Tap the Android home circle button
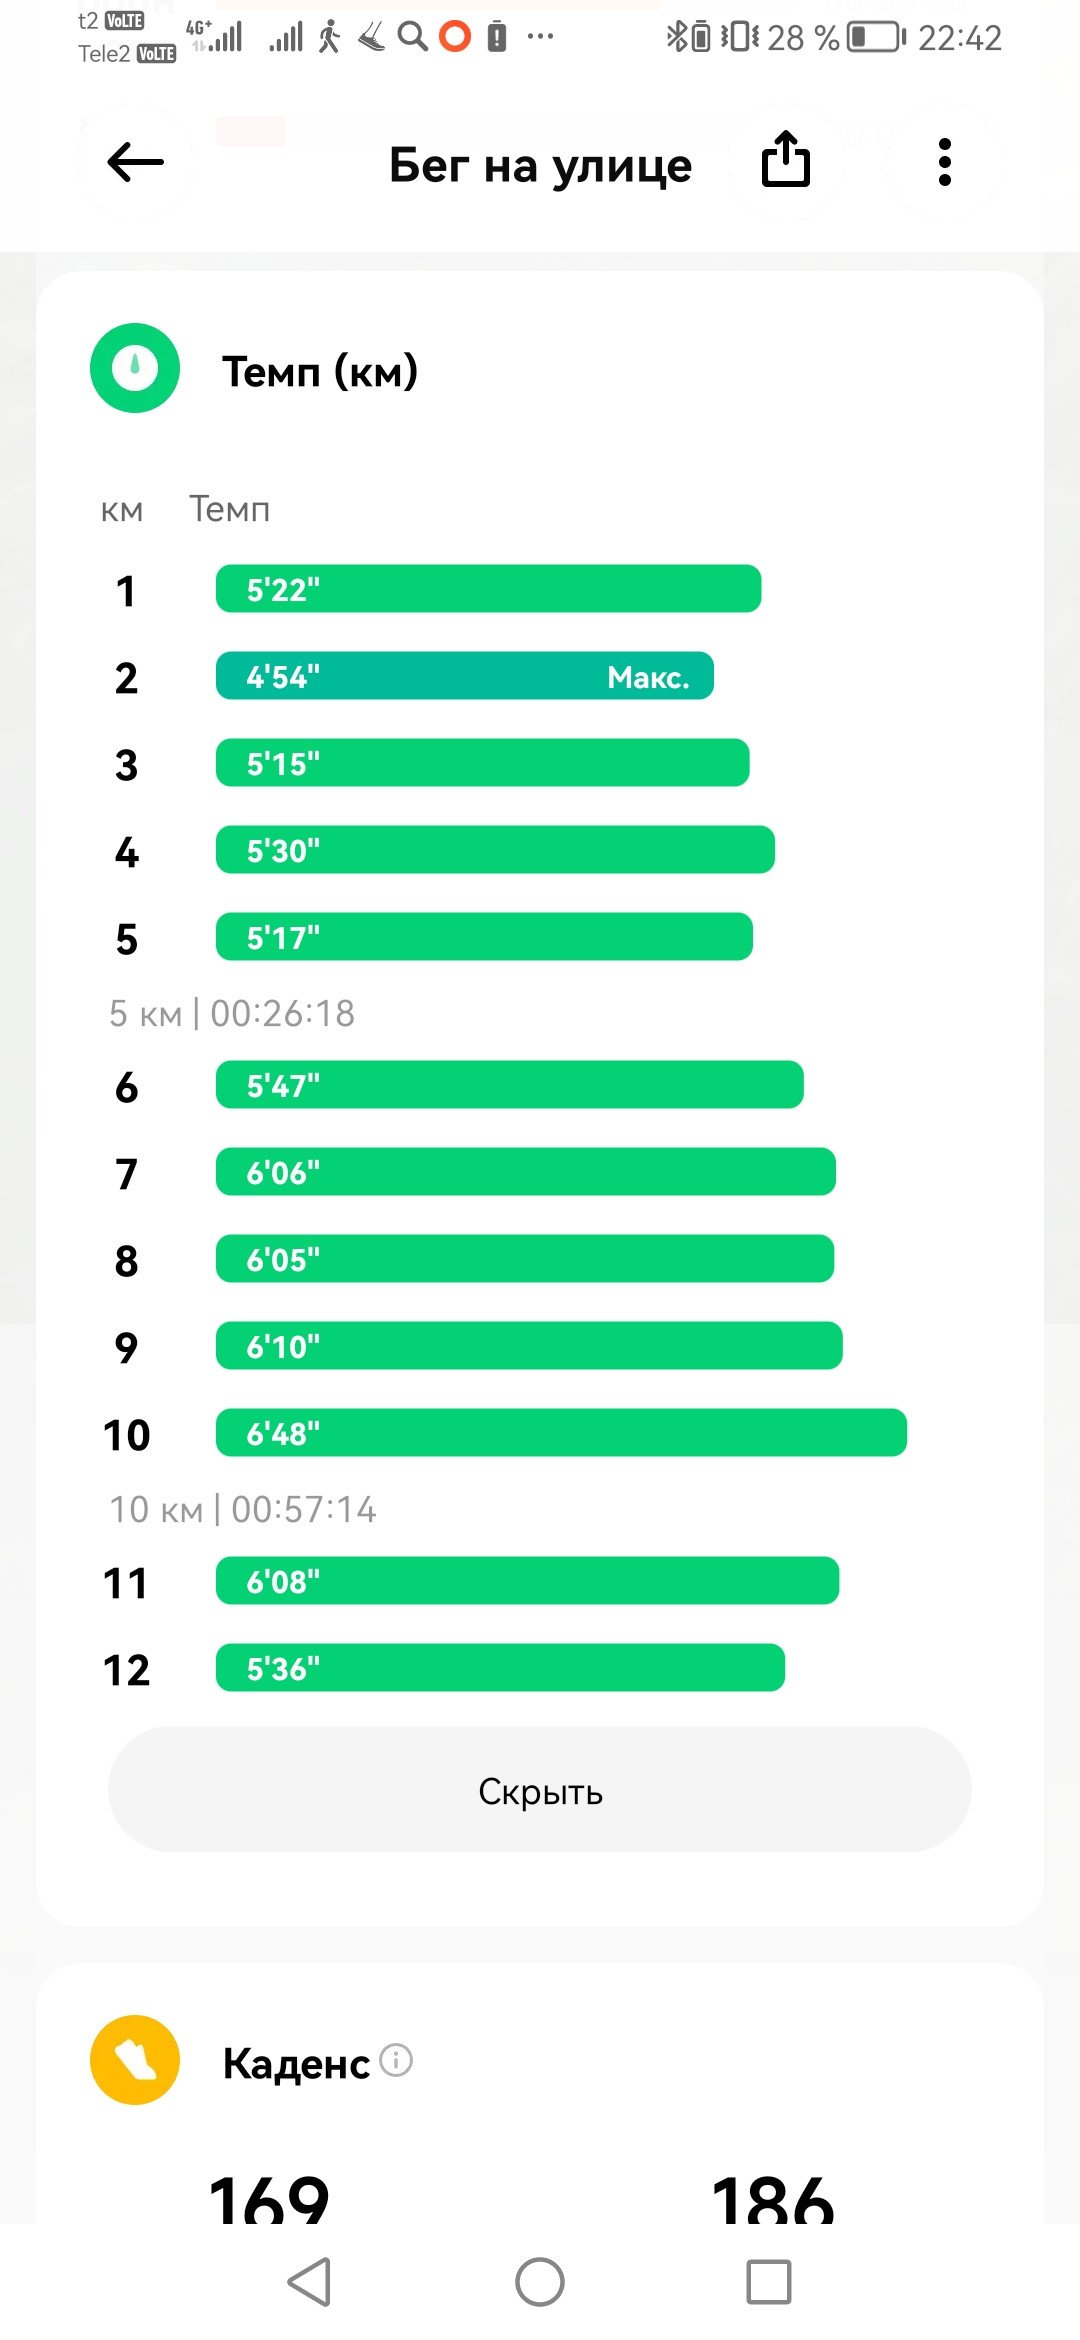The height and width of the screenshot is (2340, 1080). (x=540, y=2282)
